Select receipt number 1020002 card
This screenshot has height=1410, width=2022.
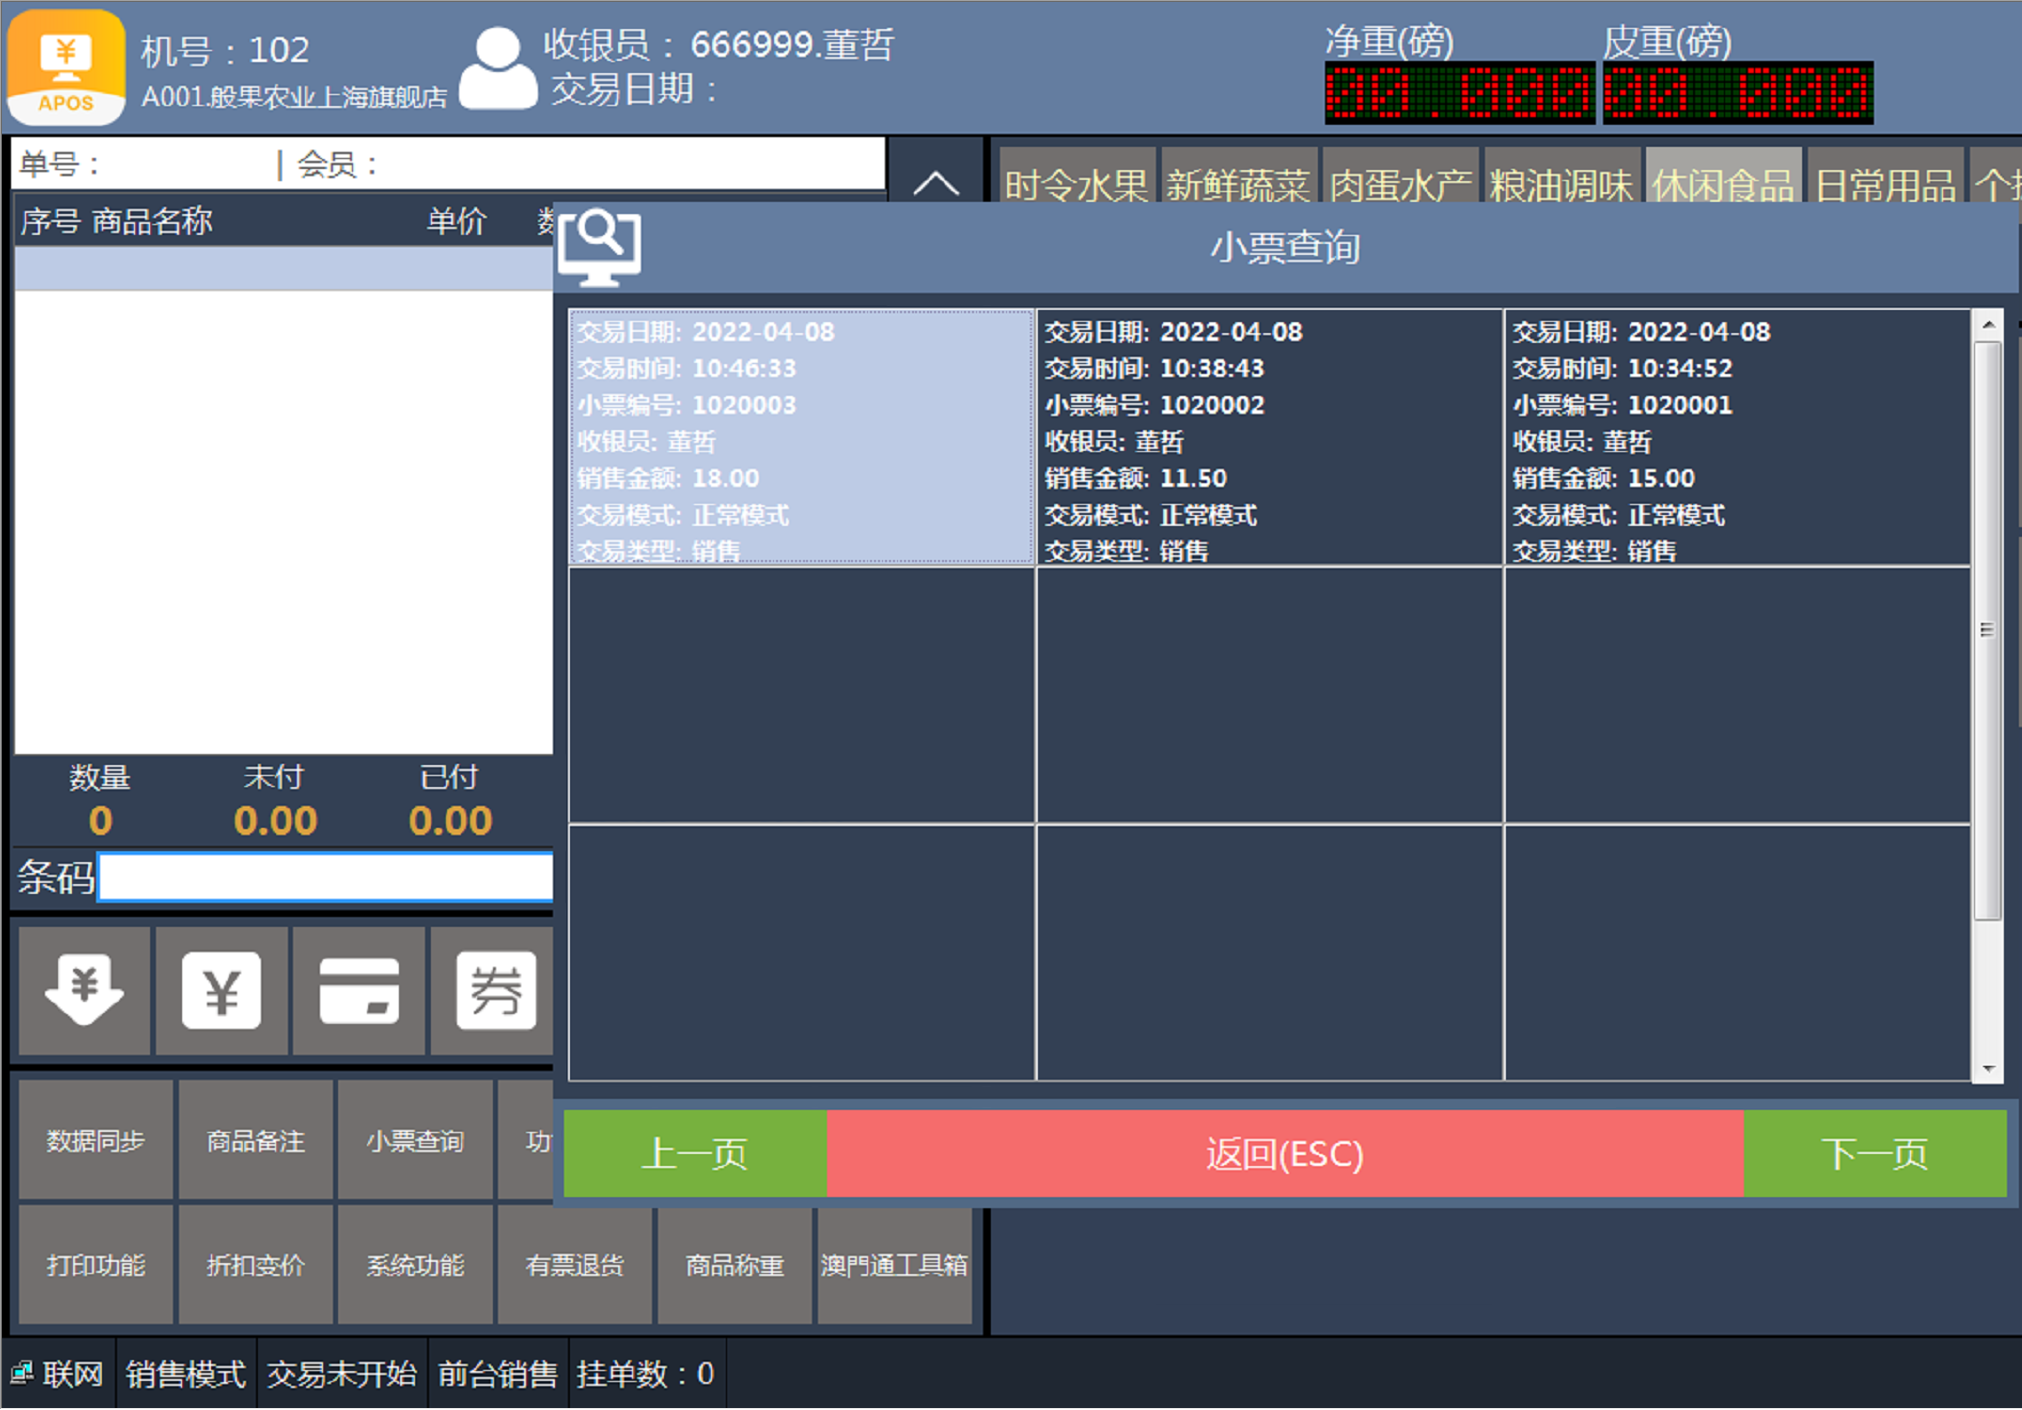click(x=1269, y=438)
